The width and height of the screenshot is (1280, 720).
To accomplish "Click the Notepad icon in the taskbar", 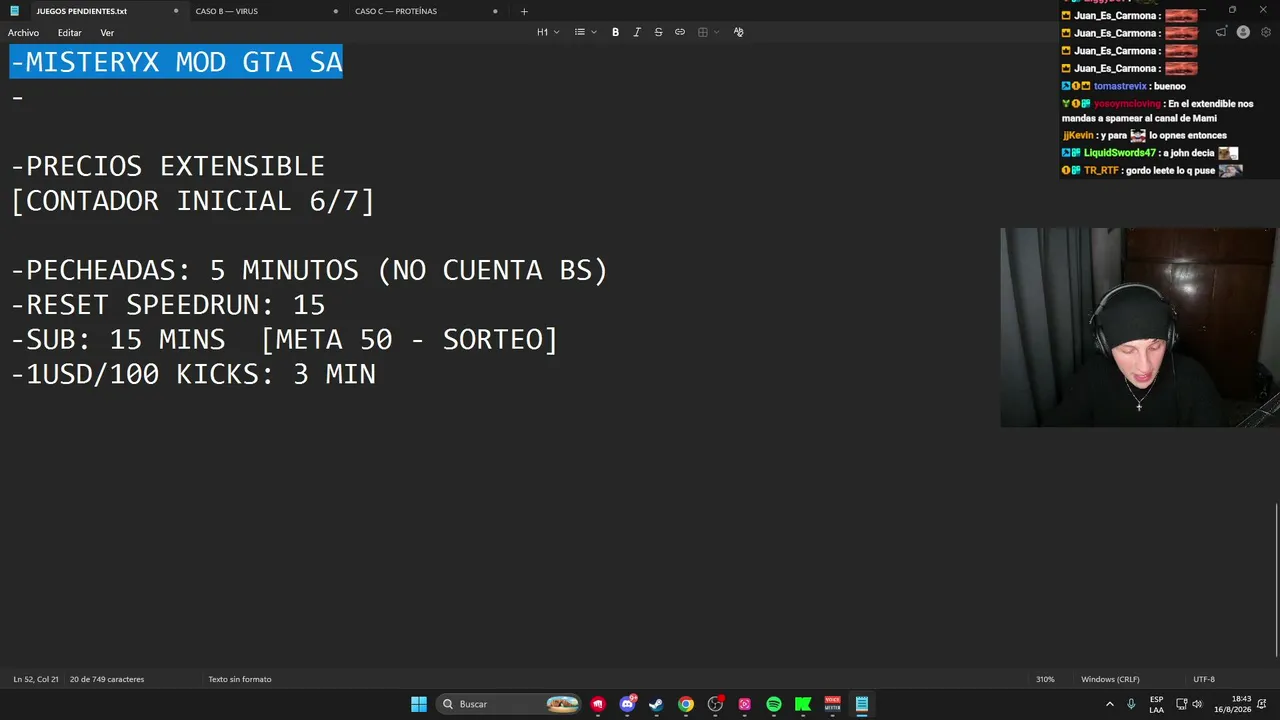I will (861, 704).
